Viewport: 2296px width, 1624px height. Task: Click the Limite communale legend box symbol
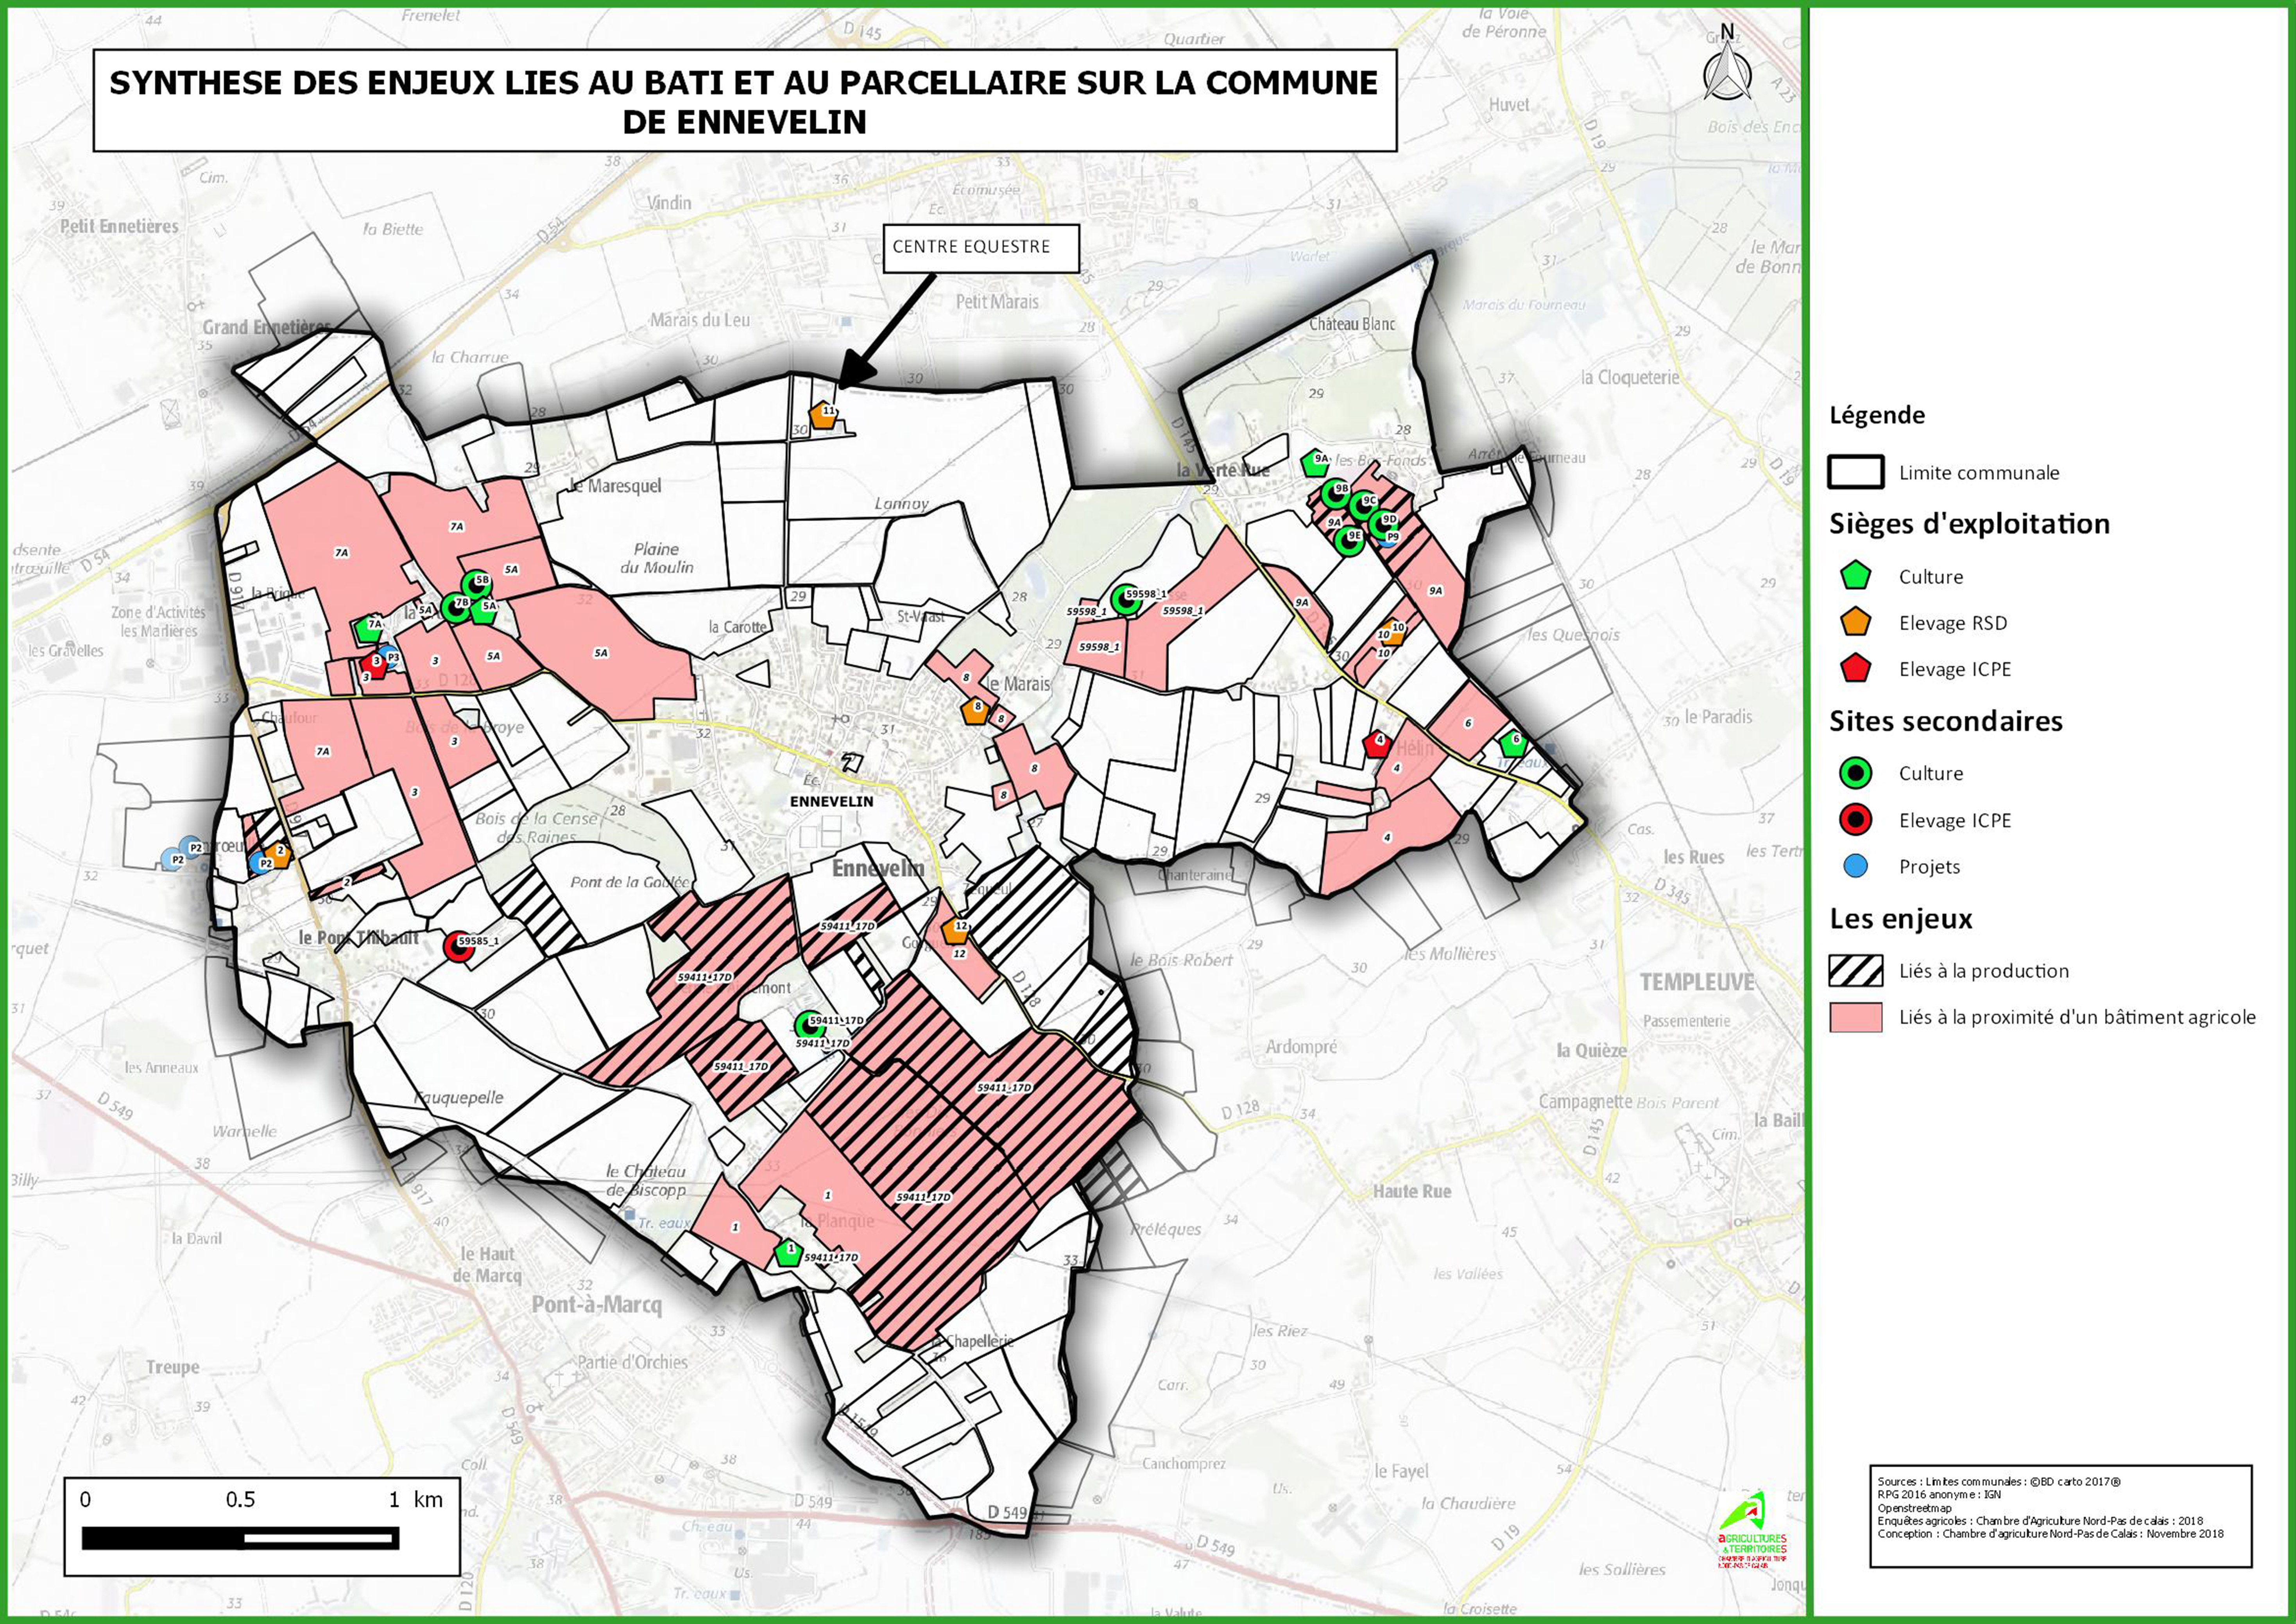point(1855,472)
